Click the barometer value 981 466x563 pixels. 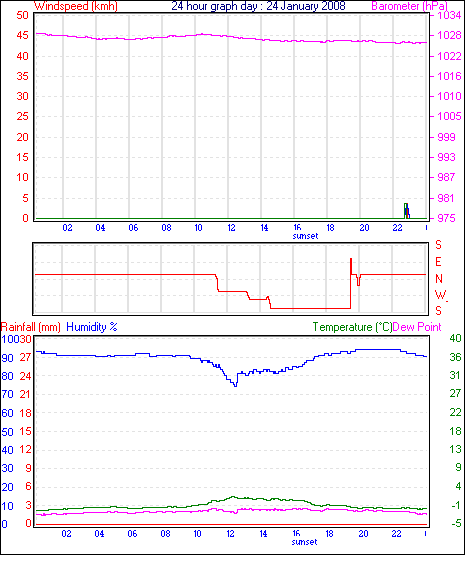[446, 198]
